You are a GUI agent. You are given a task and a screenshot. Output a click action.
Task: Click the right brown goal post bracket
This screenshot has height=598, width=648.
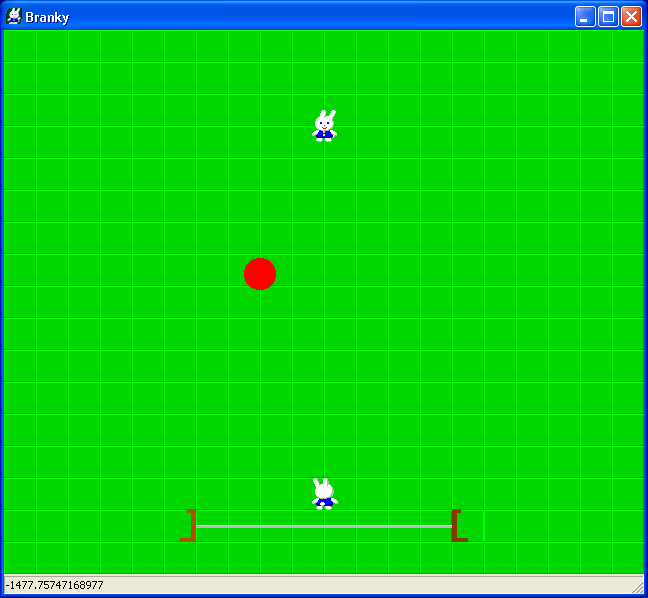pyautogui.click(x=458, y=525)
